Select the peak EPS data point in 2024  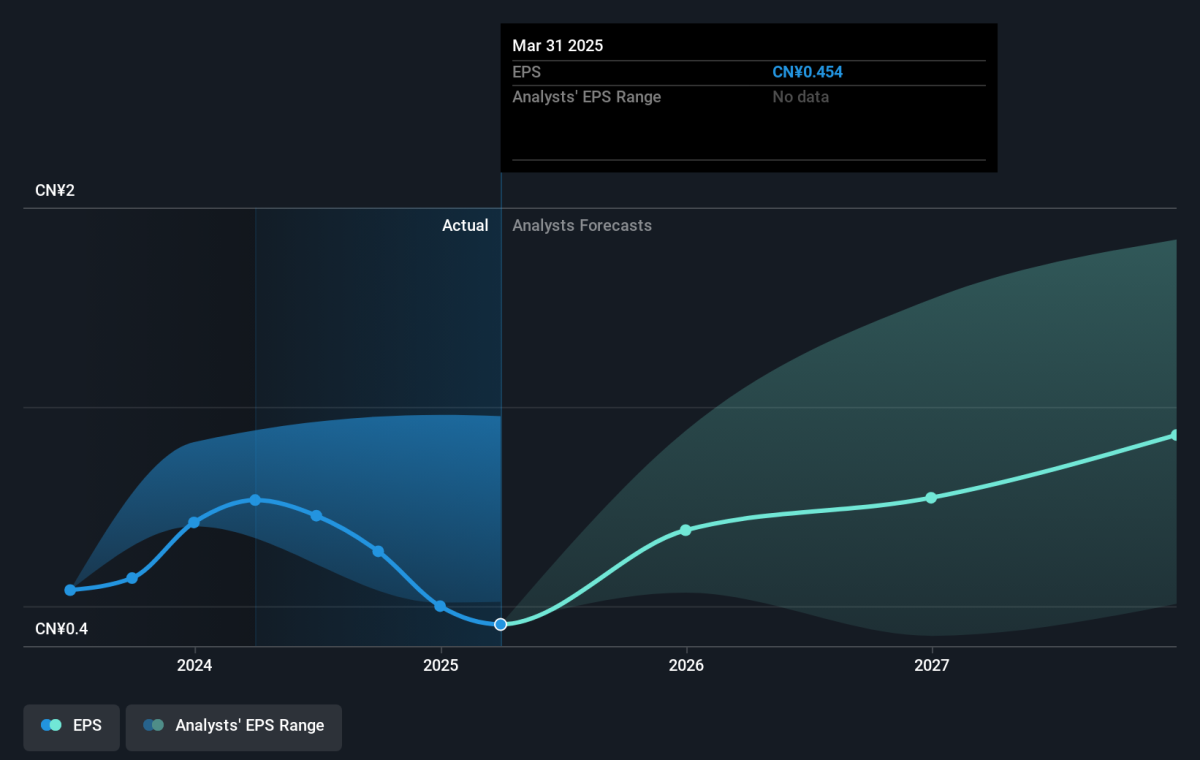point(255,500)
